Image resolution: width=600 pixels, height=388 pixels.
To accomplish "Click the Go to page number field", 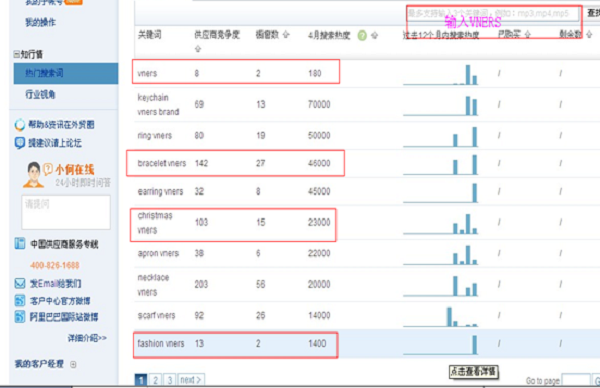I will pos(576,381).
